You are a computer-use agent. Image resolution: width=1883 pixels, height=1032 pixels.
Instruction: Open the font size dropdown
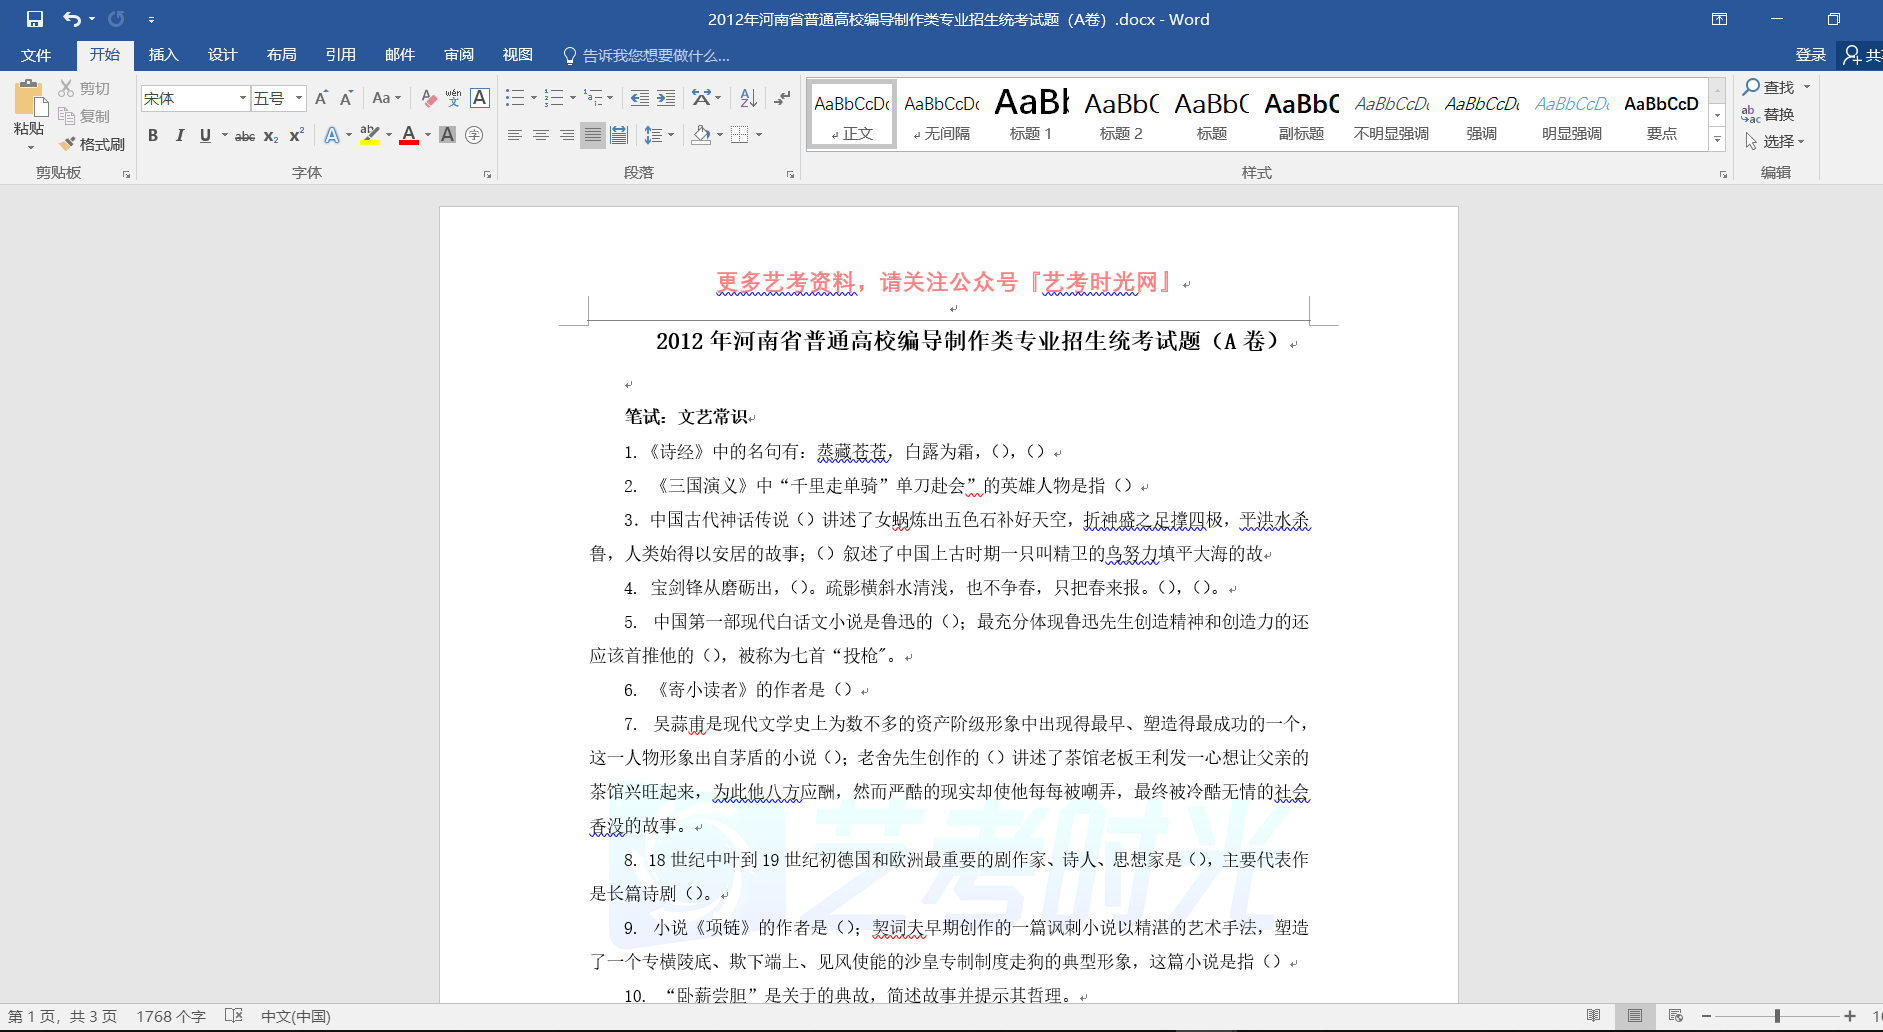[299, 98]
